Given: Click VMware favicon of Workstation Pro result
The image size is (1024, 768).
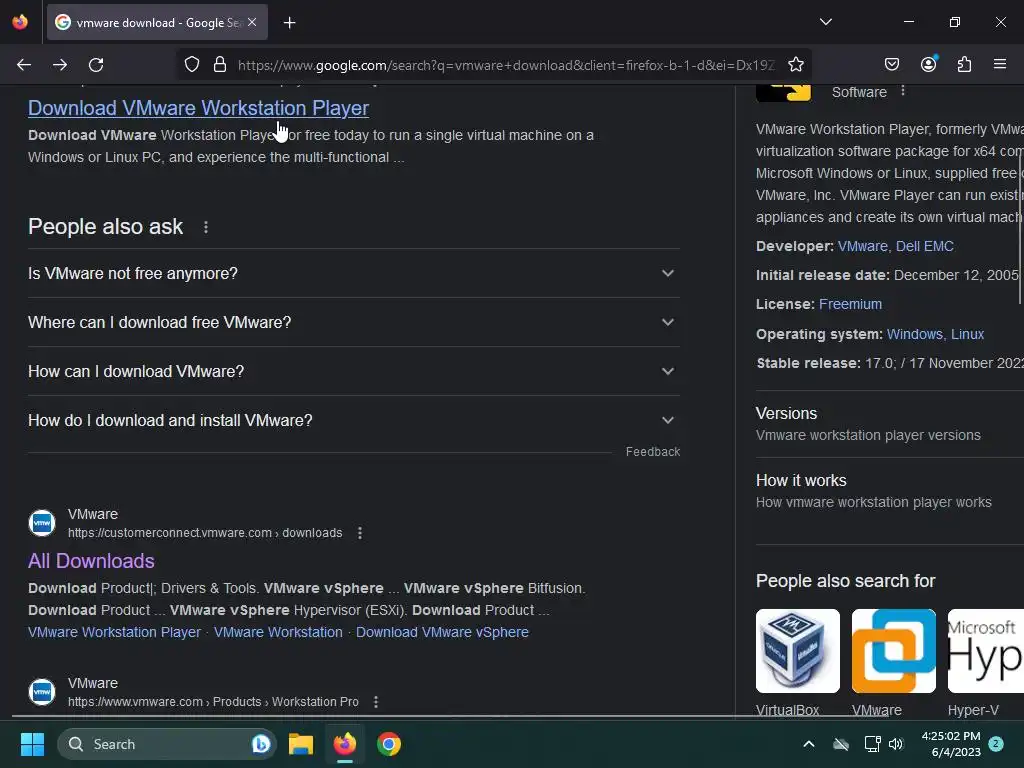Looking at the screenshot, I should [42, 692].
